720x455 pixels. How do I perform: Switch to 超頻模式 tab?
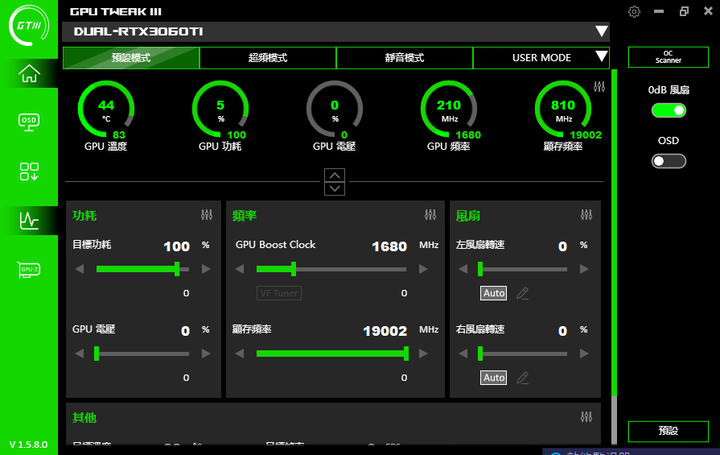pos(268,57)
